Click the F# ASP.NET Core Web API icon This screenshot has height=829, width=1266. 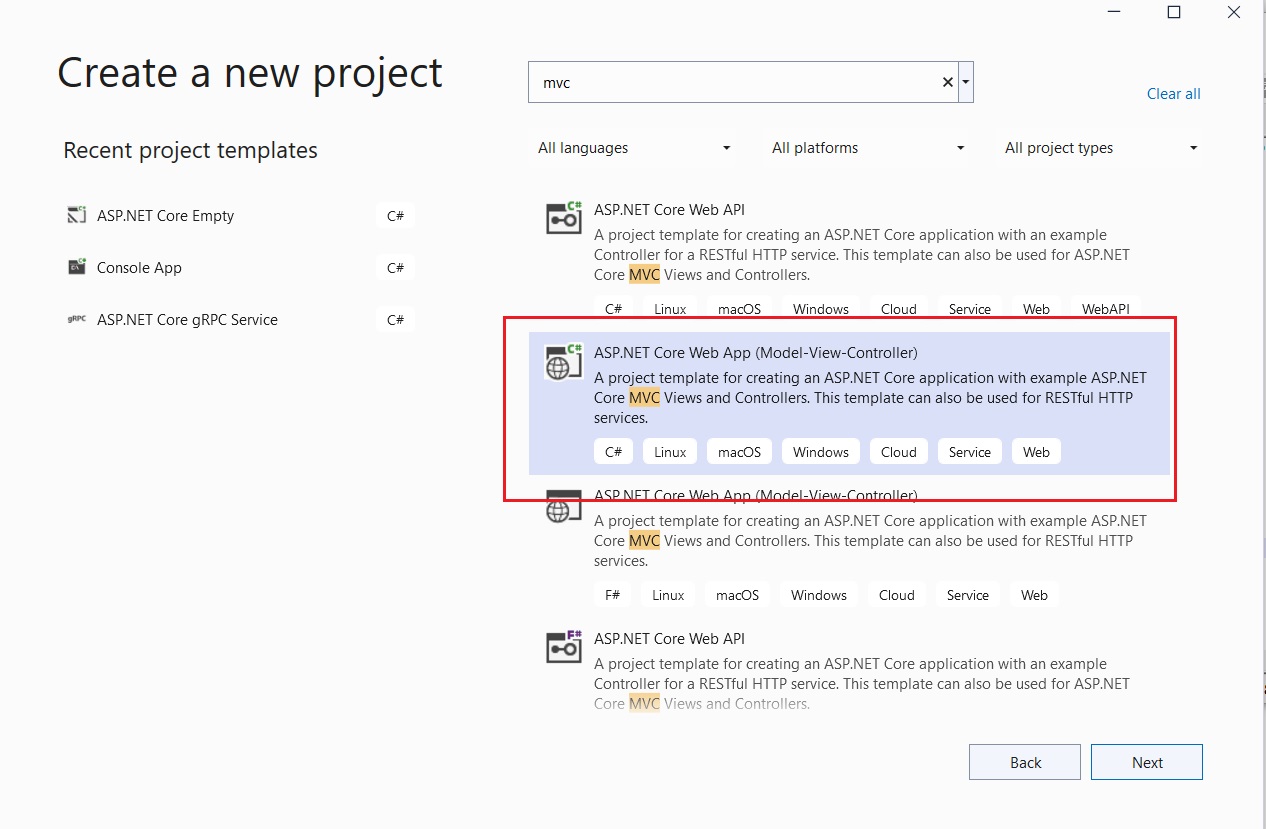564,647
